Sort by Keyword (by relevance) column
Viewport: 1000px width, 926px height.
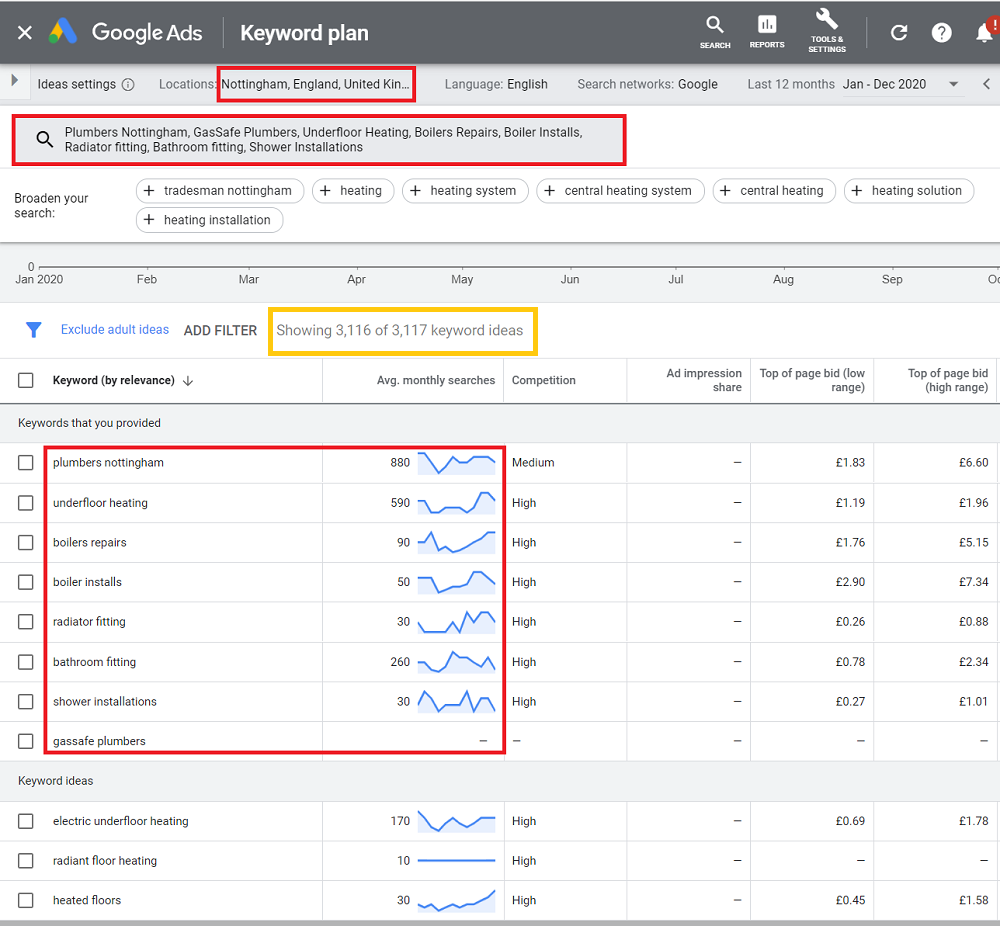coord(114,381)
